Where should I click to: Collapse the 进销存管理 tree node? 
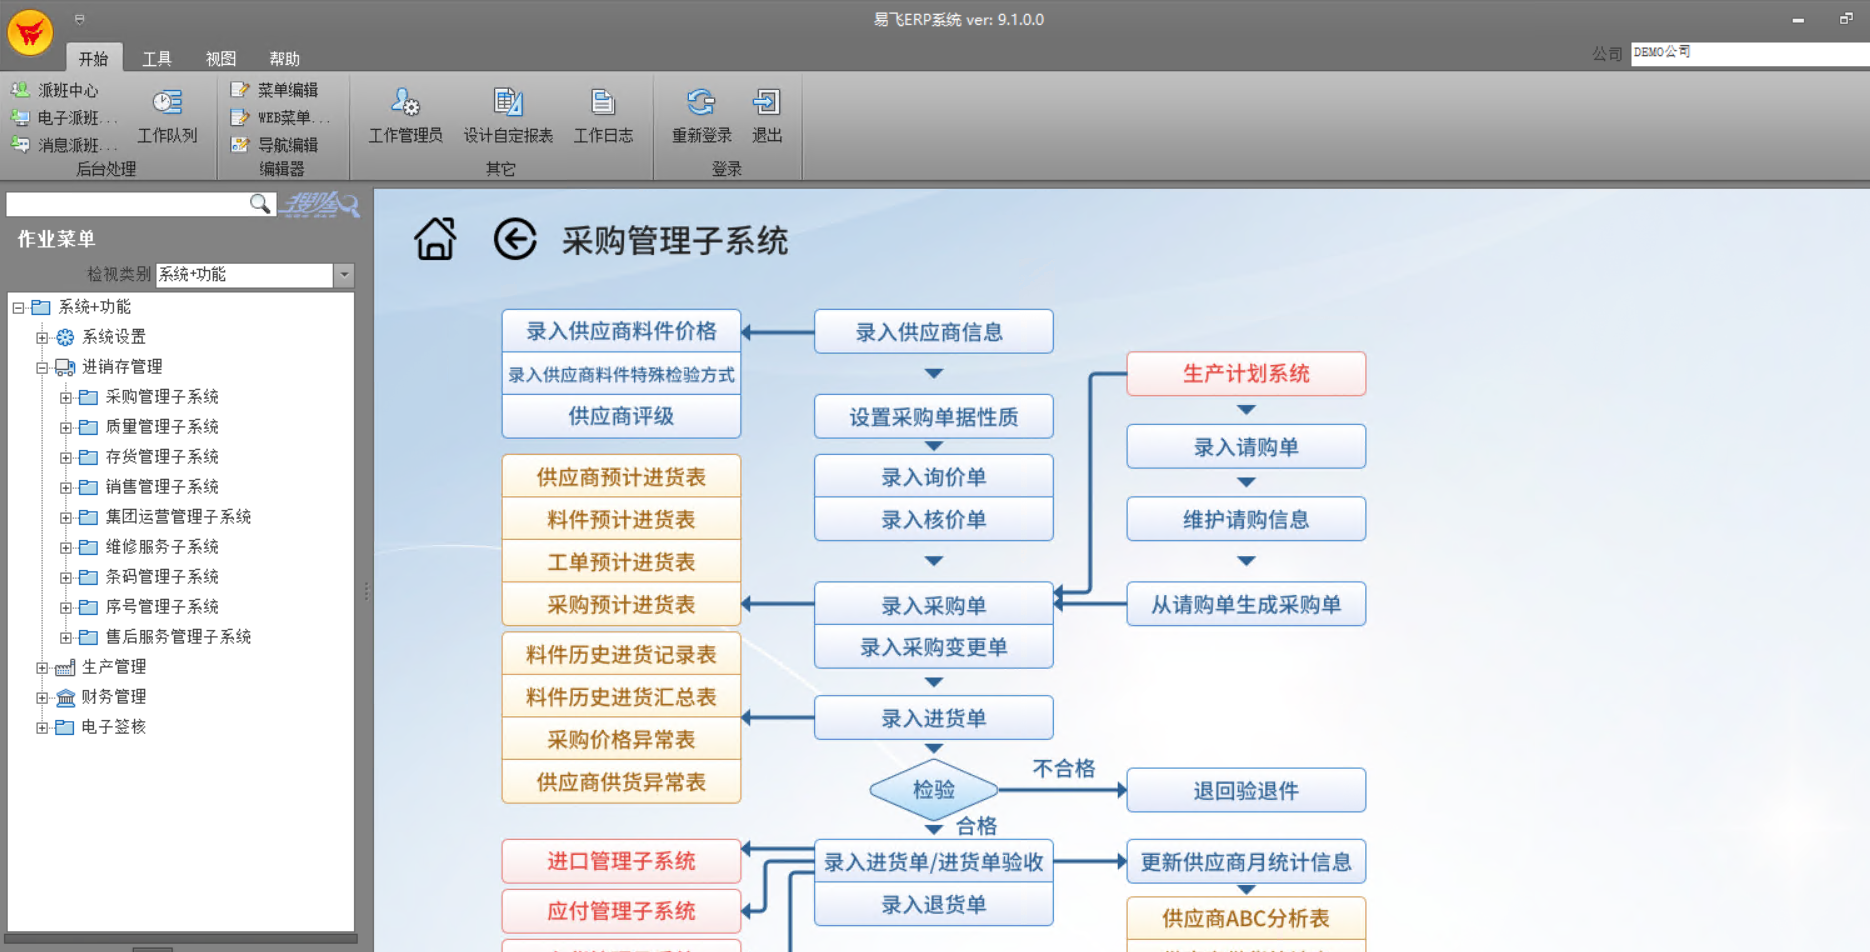click(42, 368)
